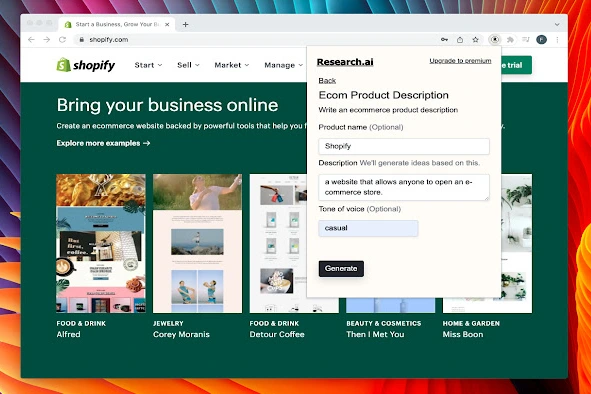Expand the Start menu
The height and width of the screenshot is (394, 591).
[x=148, y=65]
